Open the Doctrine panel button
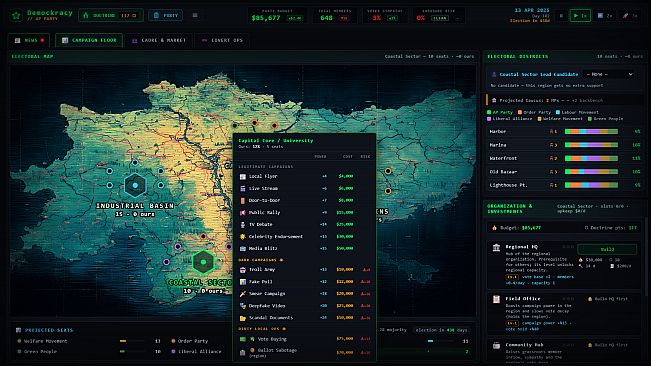The height and width of the screenshot is (366, 651). [x=110, y=15]
